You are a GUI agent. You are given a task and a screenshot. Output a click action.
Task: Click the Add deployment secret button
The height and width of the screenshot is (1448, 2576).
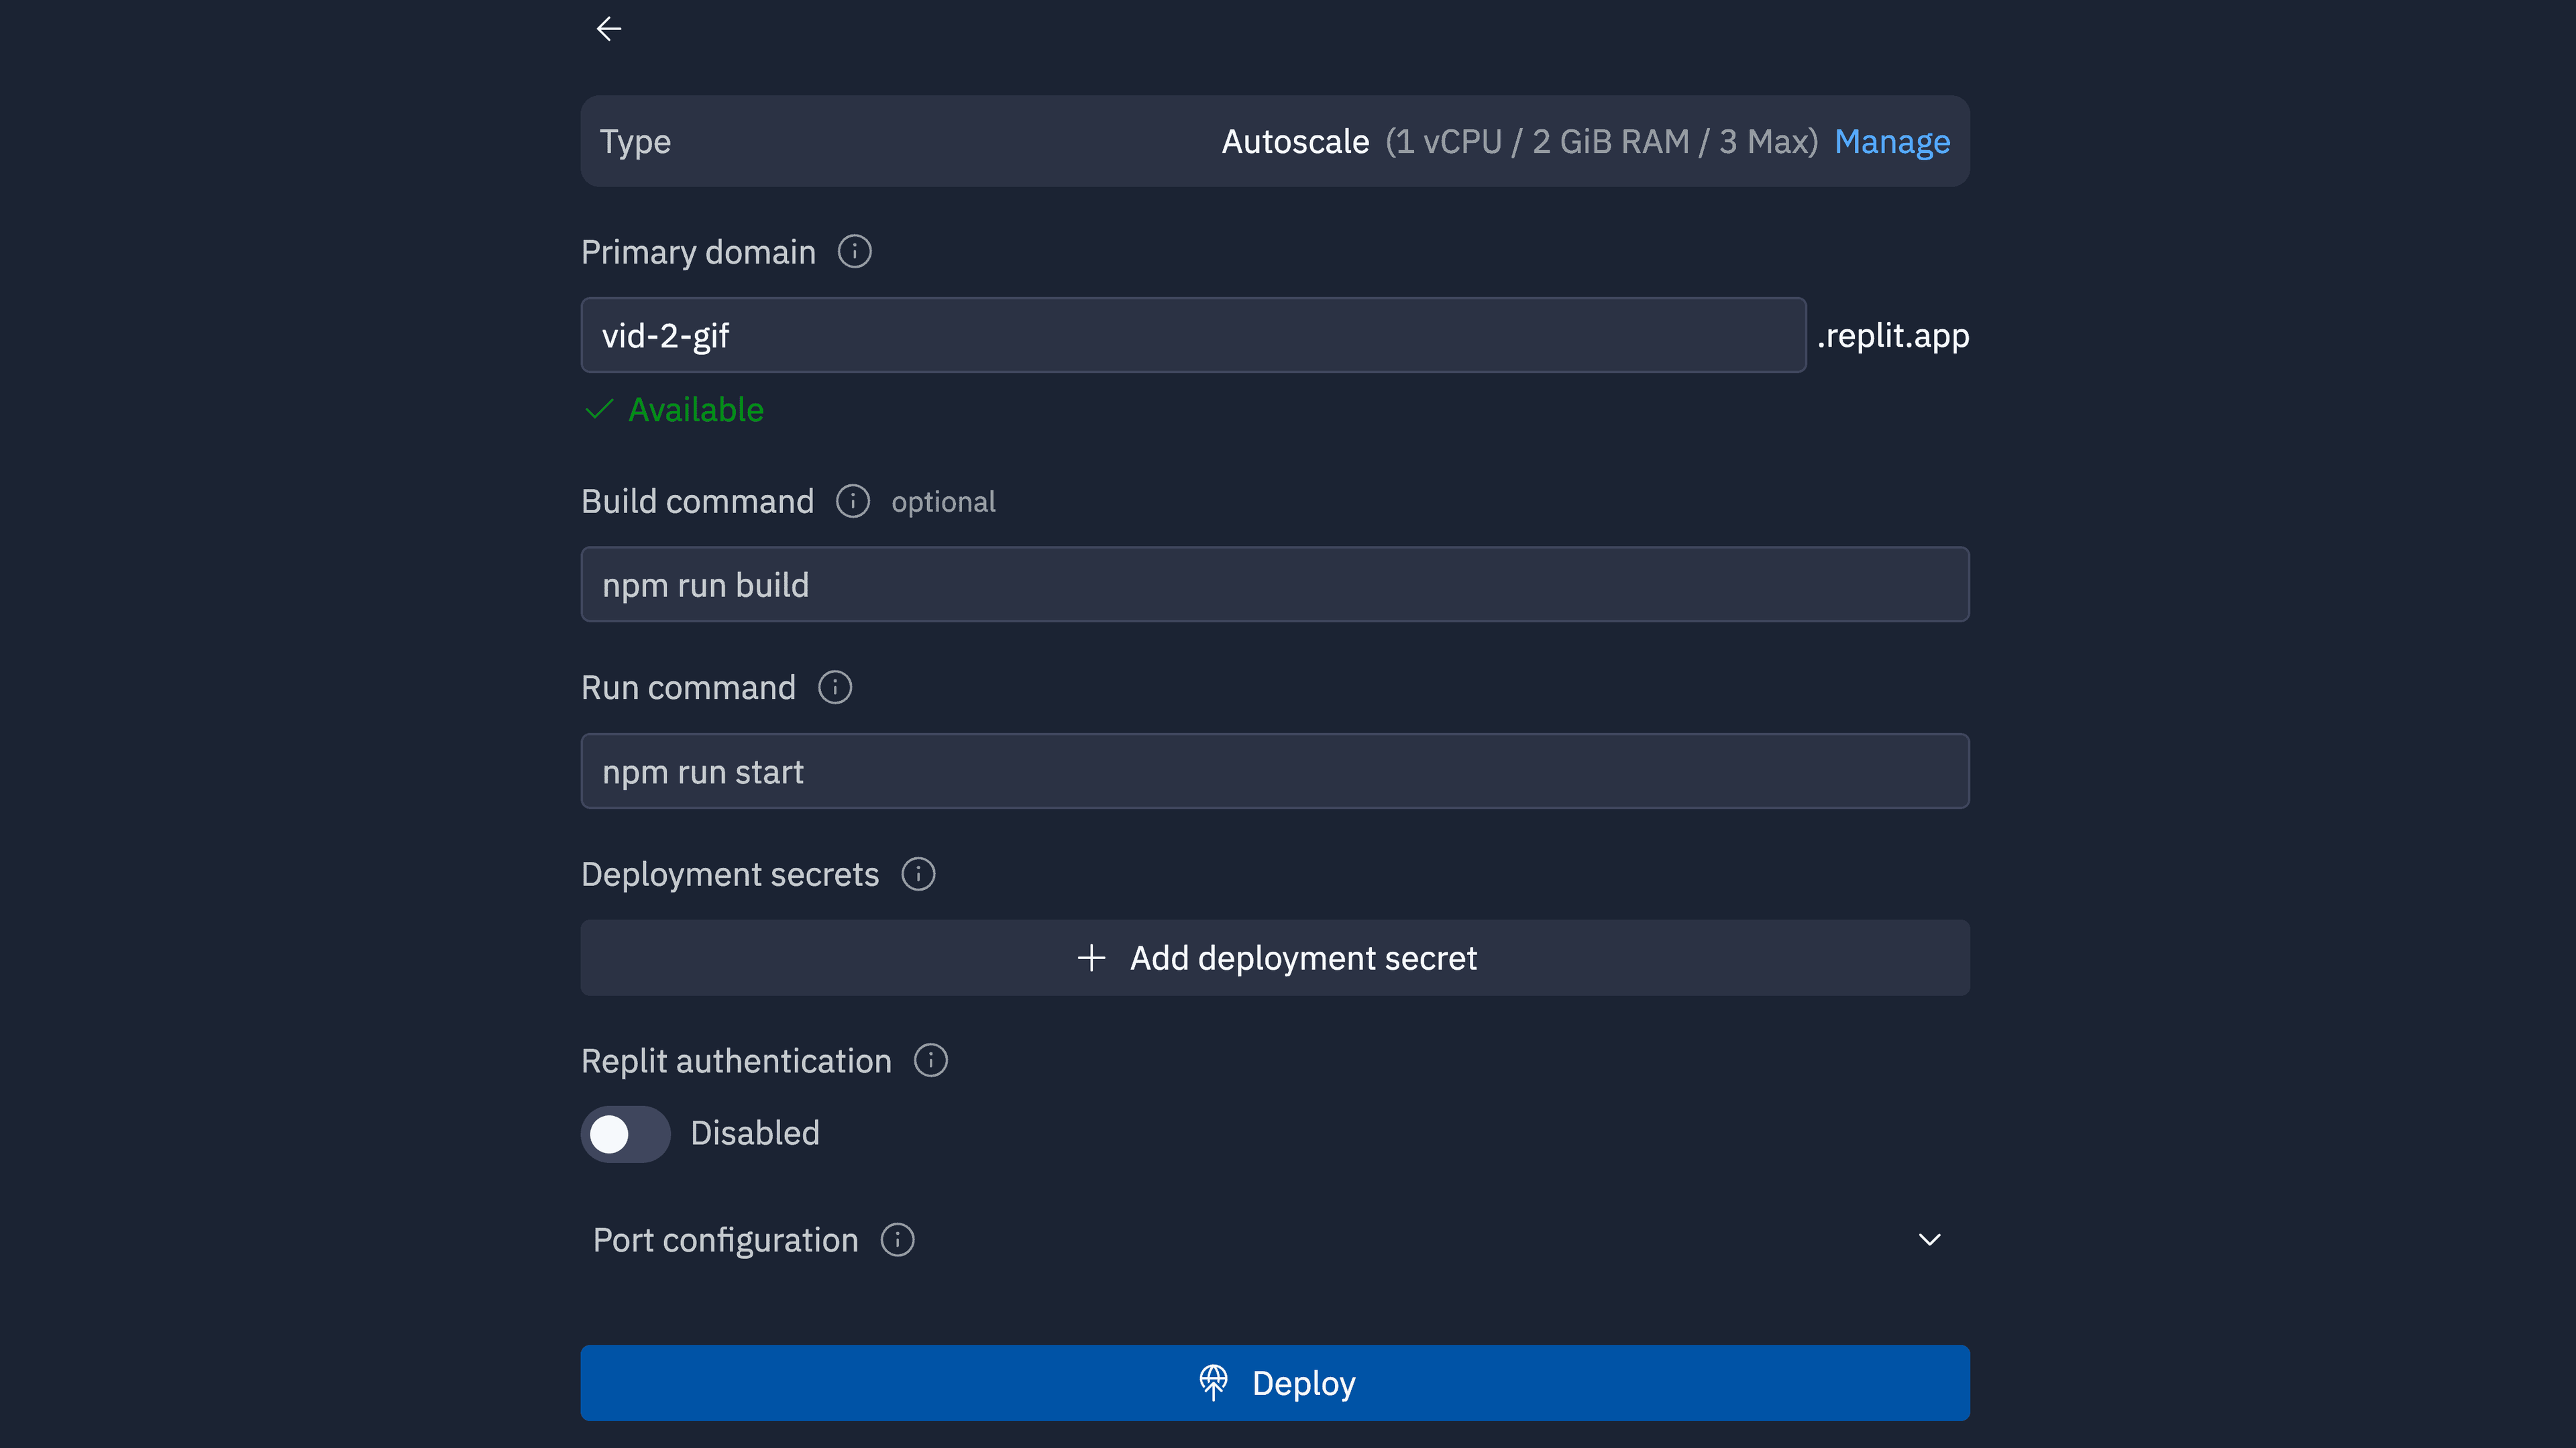[1302, 958]
